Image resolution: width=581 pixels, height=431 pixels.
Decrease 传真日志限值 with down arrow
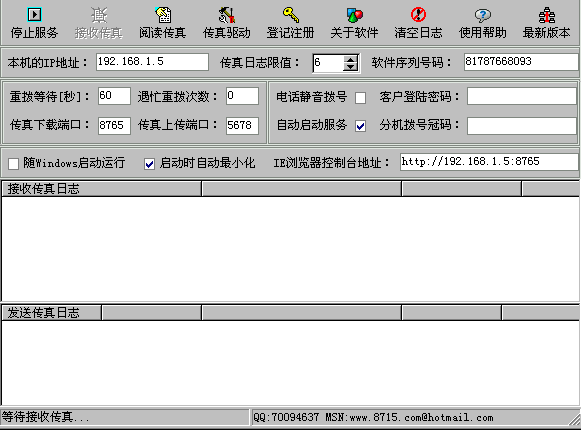[350, 67]
